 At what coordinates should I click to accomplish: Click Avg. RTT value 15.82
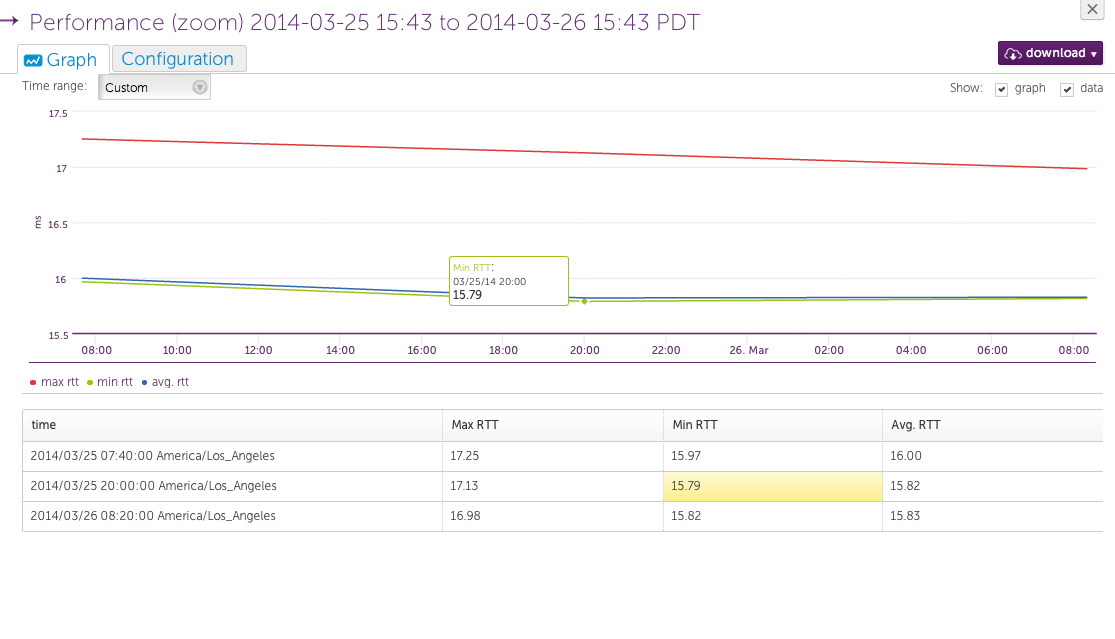(905, 486)
